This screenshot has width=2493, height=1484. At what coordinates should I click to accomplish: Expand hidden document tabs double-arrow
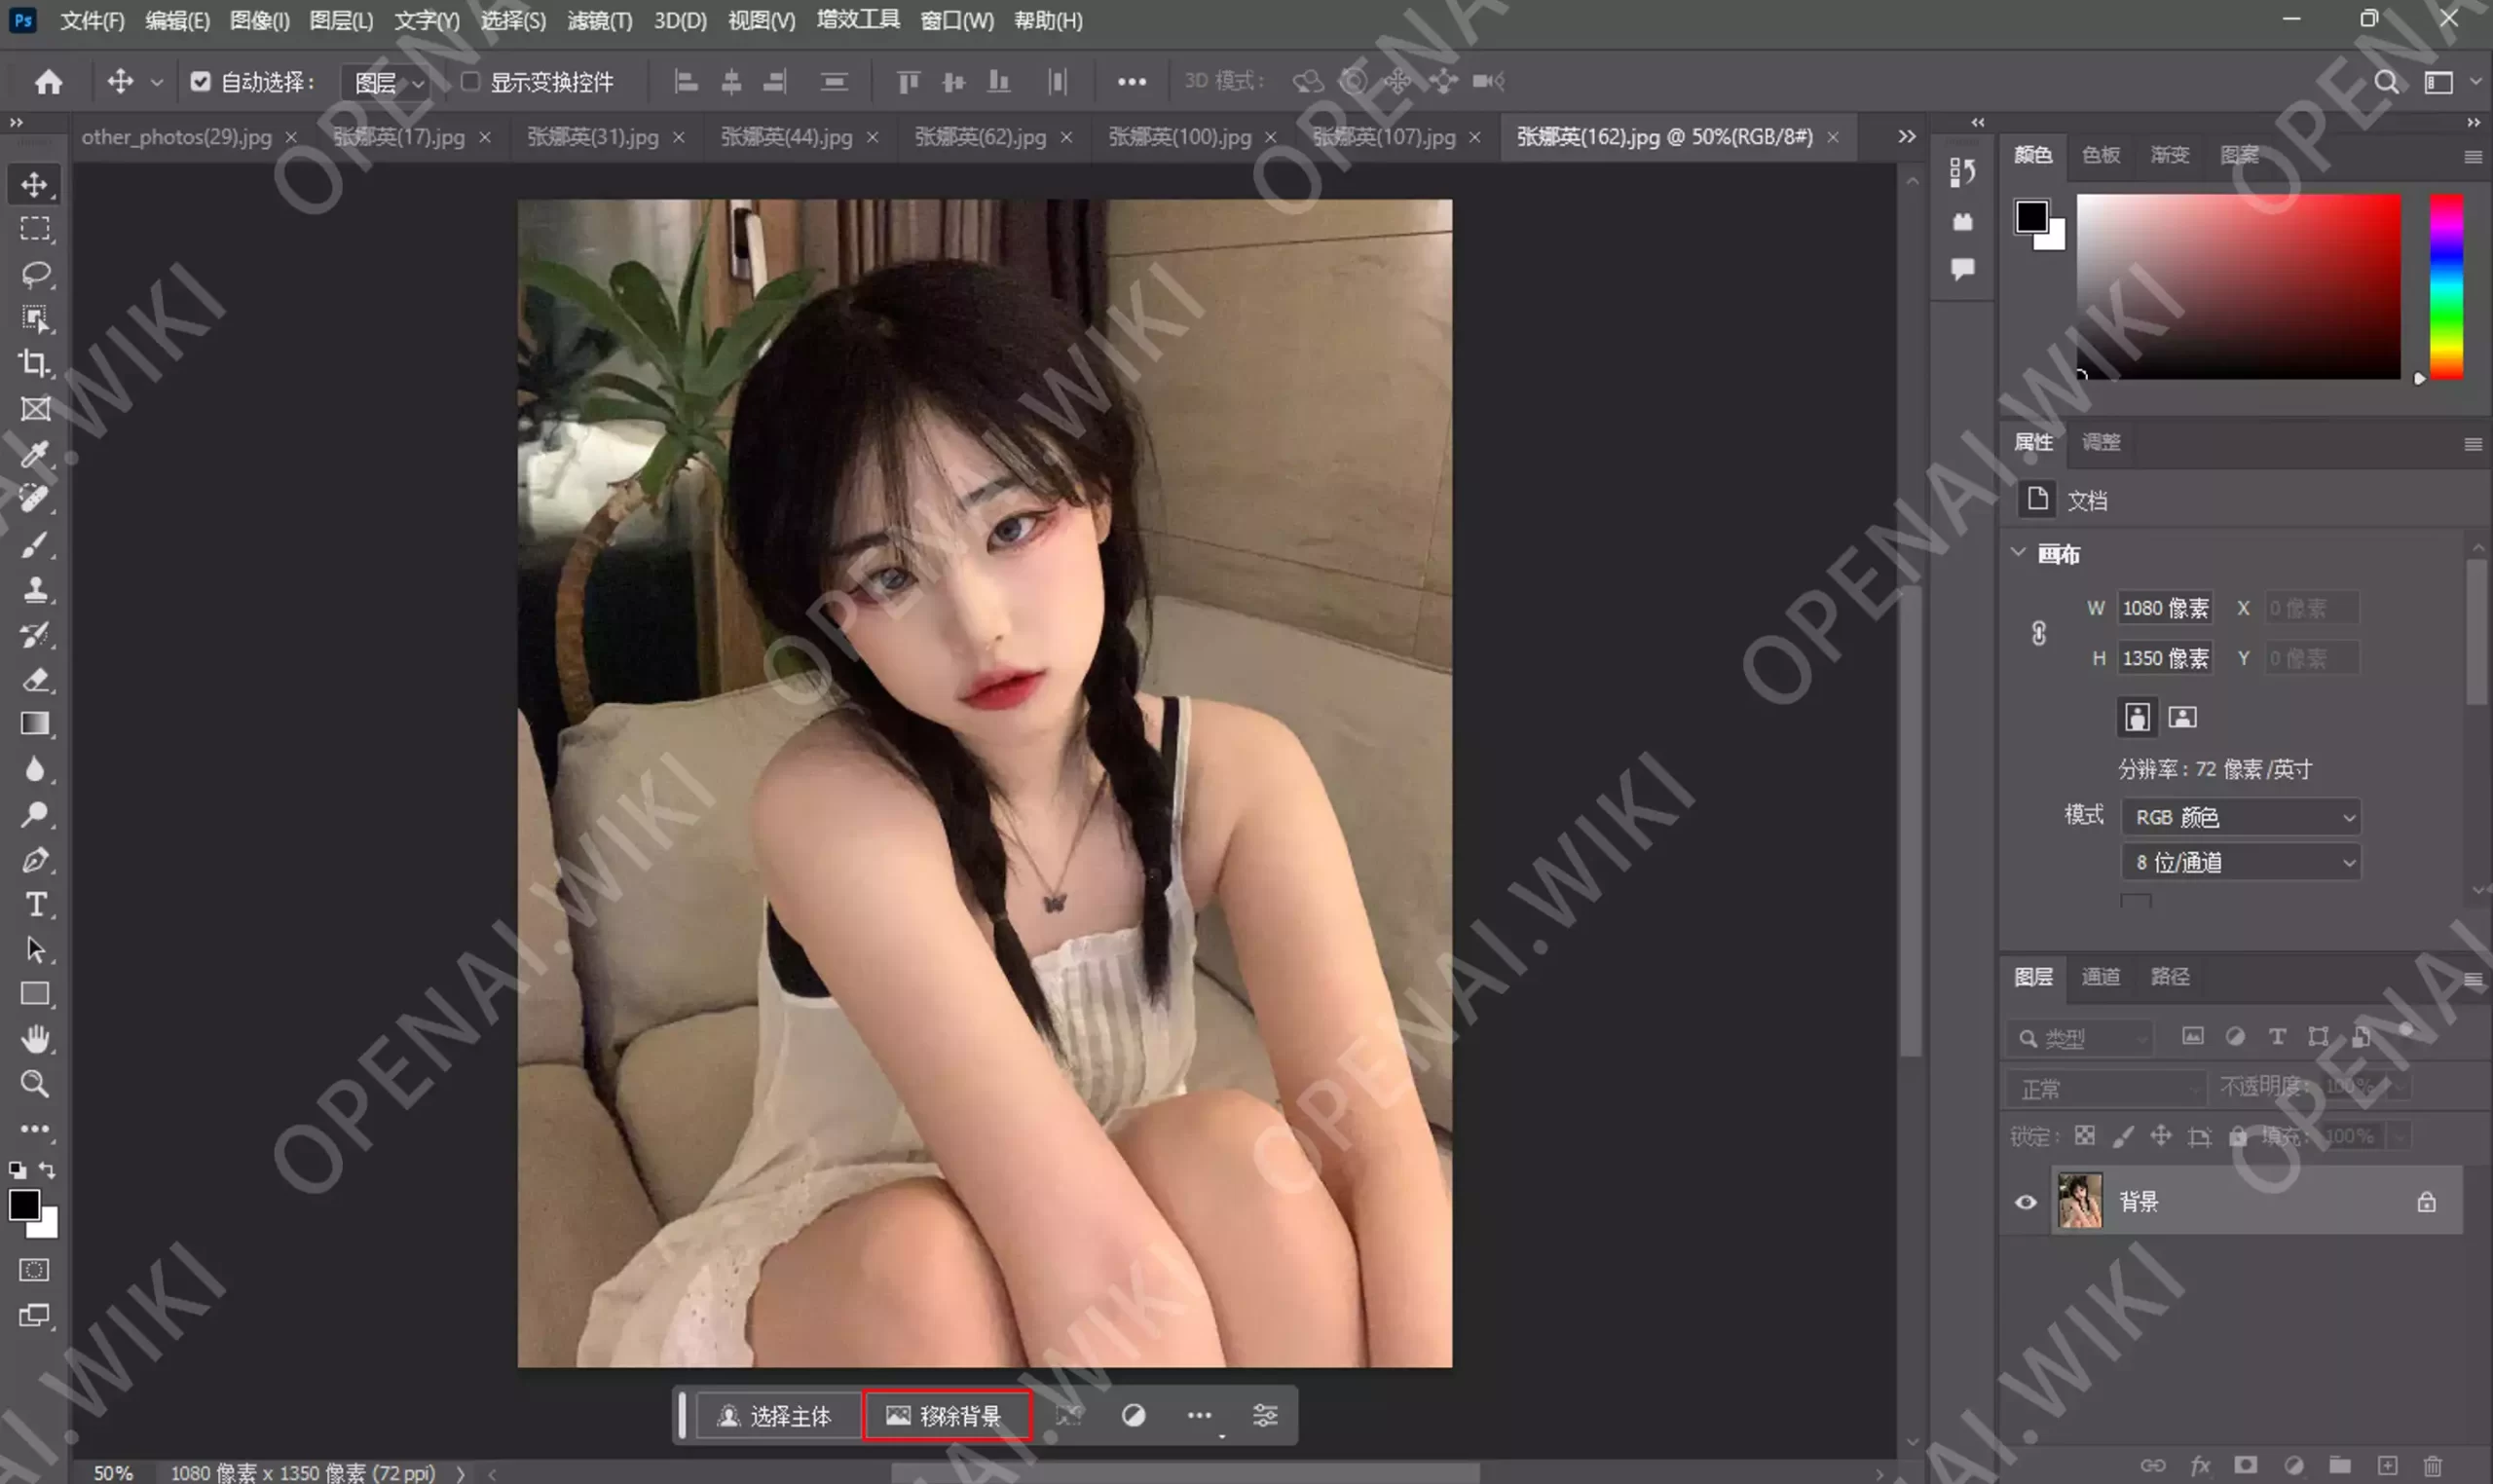click(1906, 136)
